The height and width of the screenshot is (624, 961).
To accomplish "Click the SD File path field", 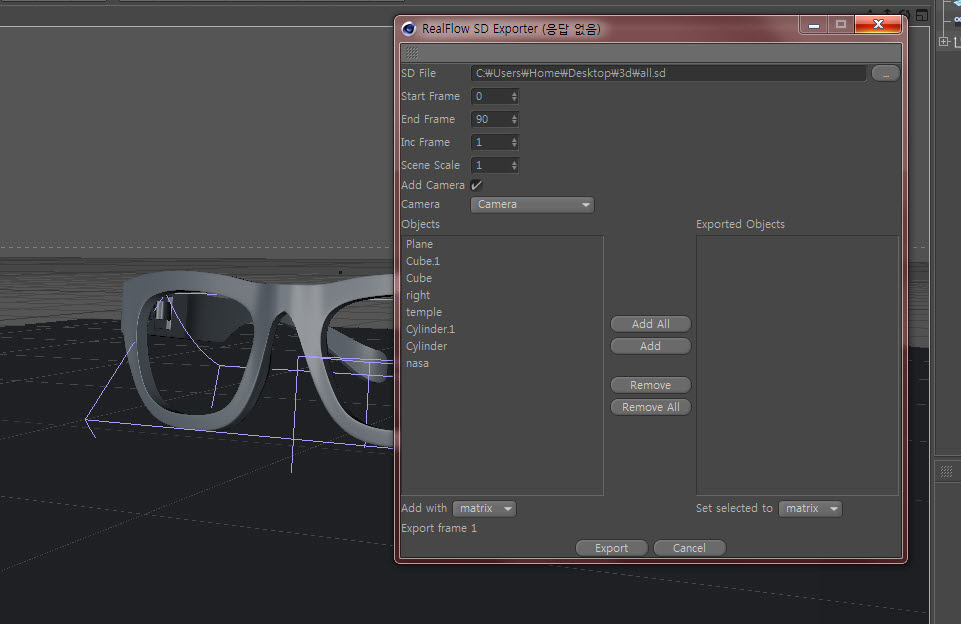I will click(668, 74).
